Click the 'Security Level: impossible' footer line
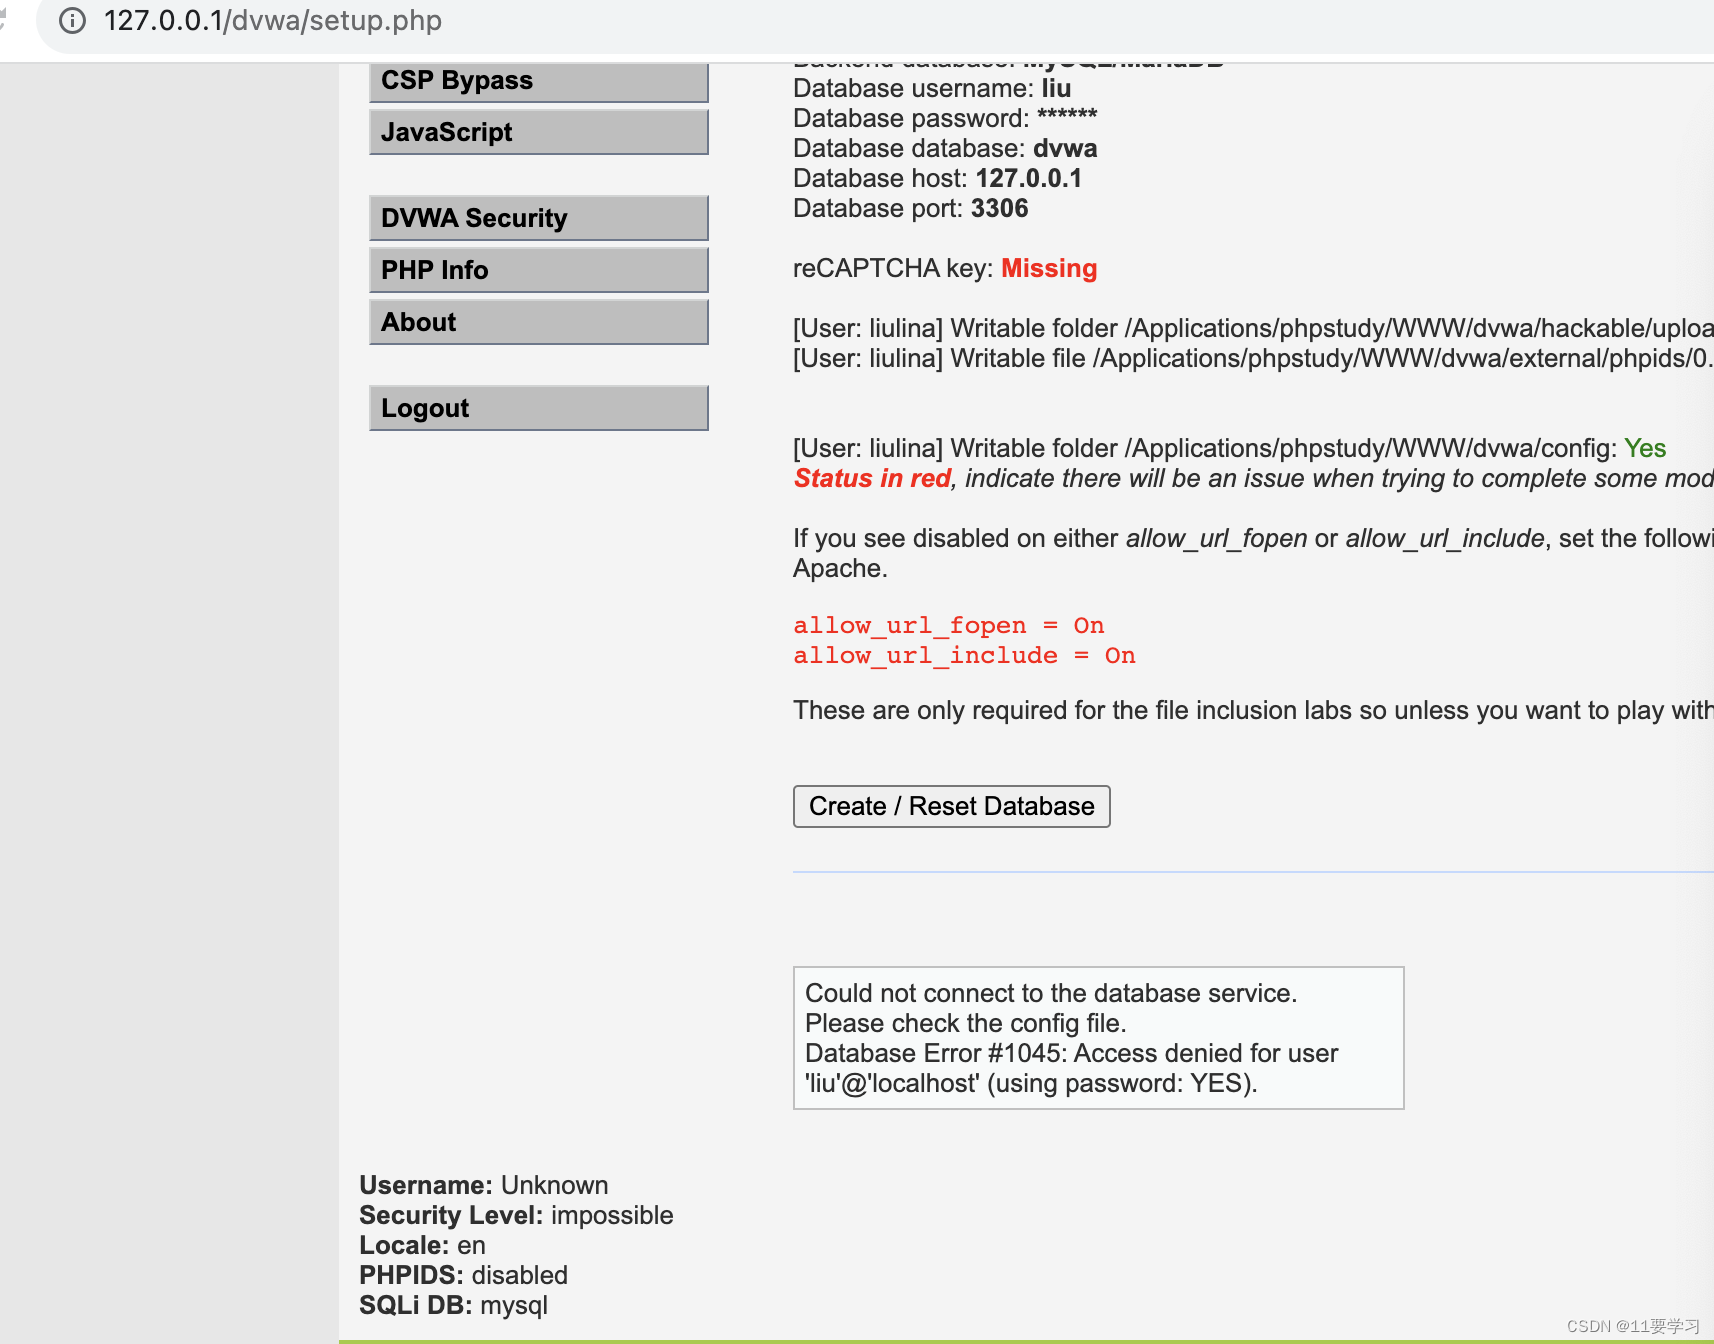This screenshot has height=1344, width=1714. coord(516,1215)
